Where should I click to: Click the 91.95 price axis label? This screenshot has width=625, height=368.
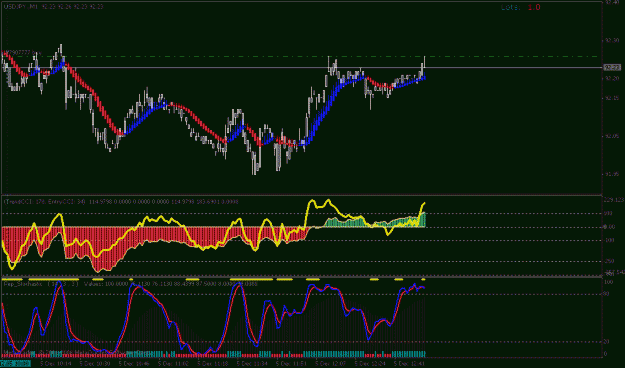click(612, 174)
